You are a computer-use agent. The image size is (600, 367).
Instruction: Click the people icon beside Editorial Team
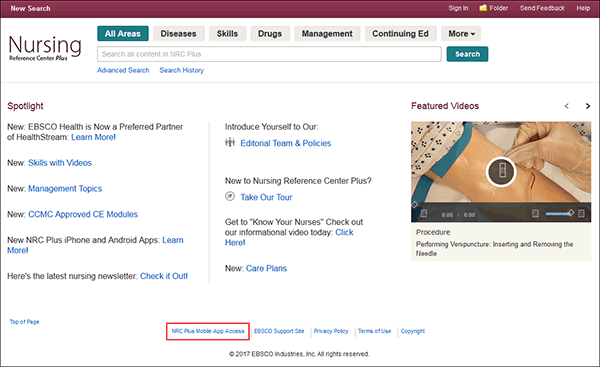click(x=230, y=143)
